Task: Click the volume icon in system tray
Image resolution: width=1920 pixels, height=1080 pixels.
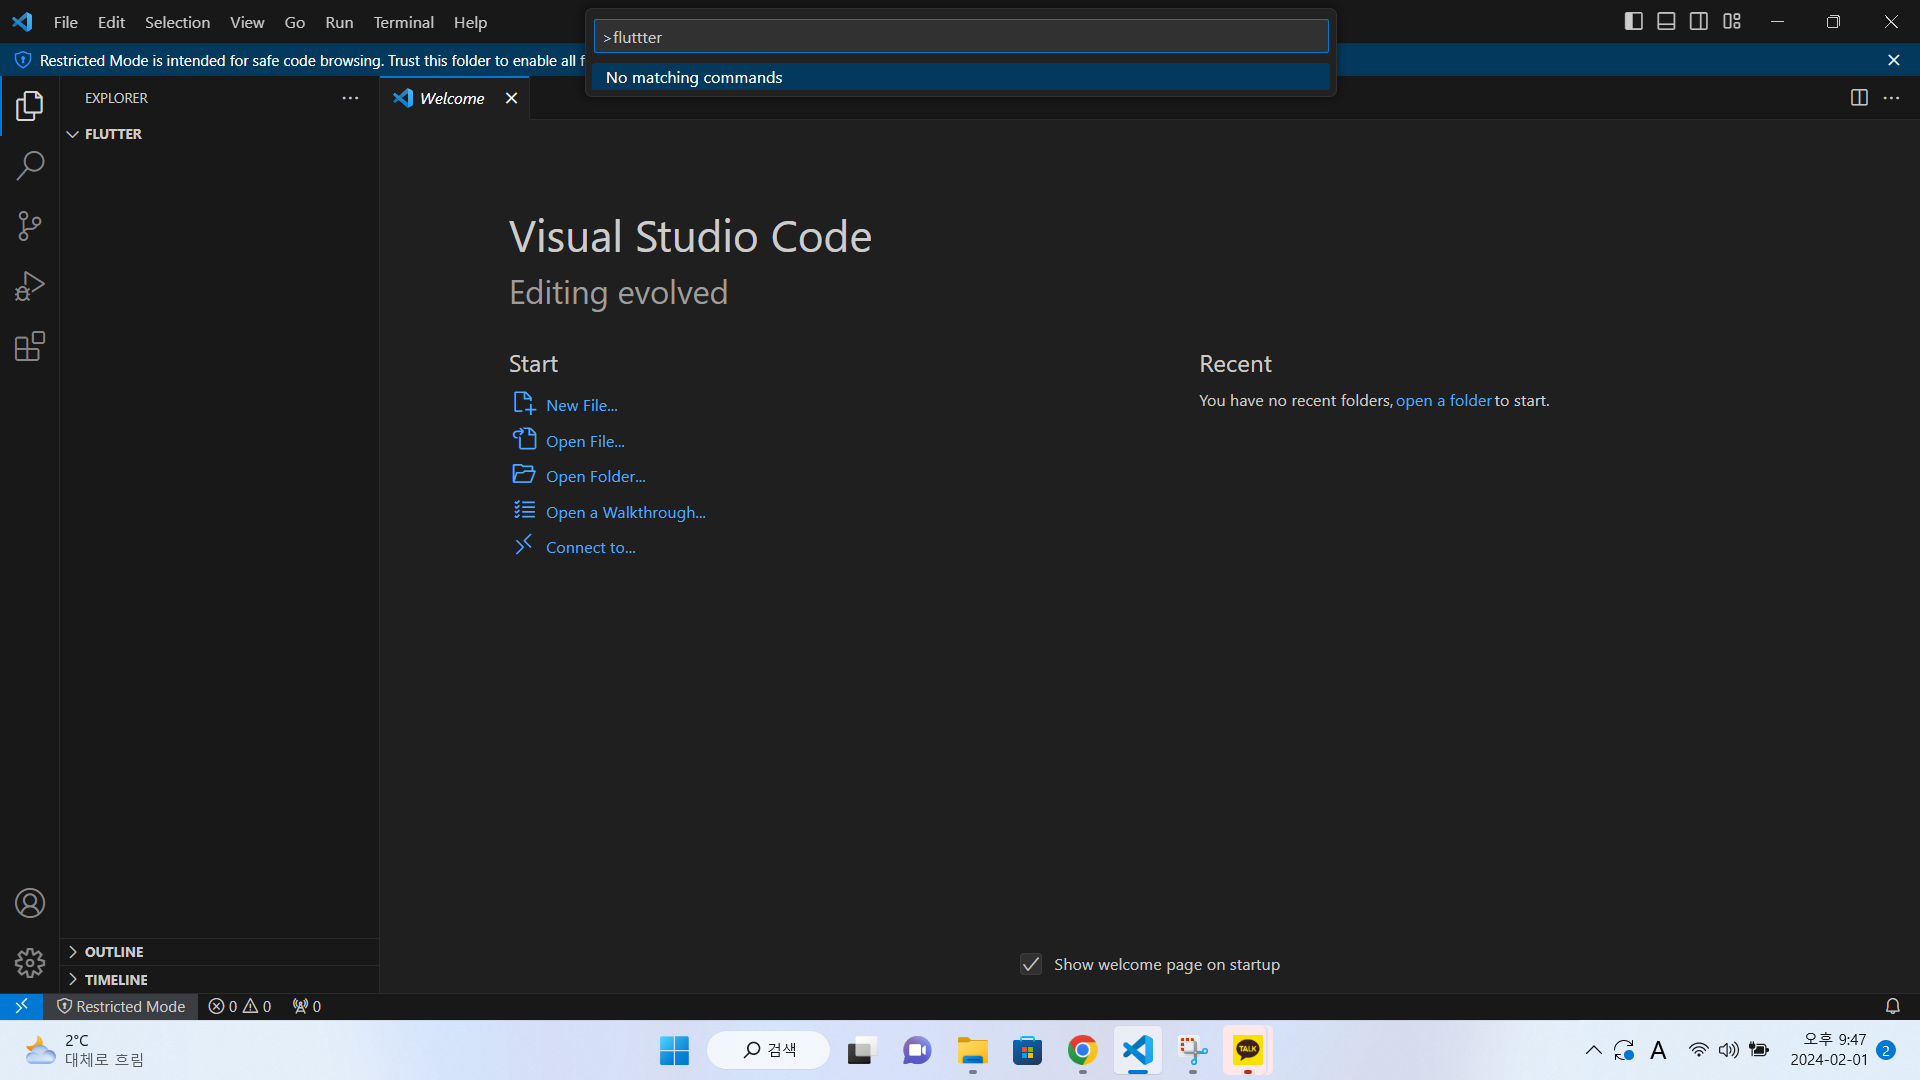Action: pyautogui.click(x=1729, y=1050)
